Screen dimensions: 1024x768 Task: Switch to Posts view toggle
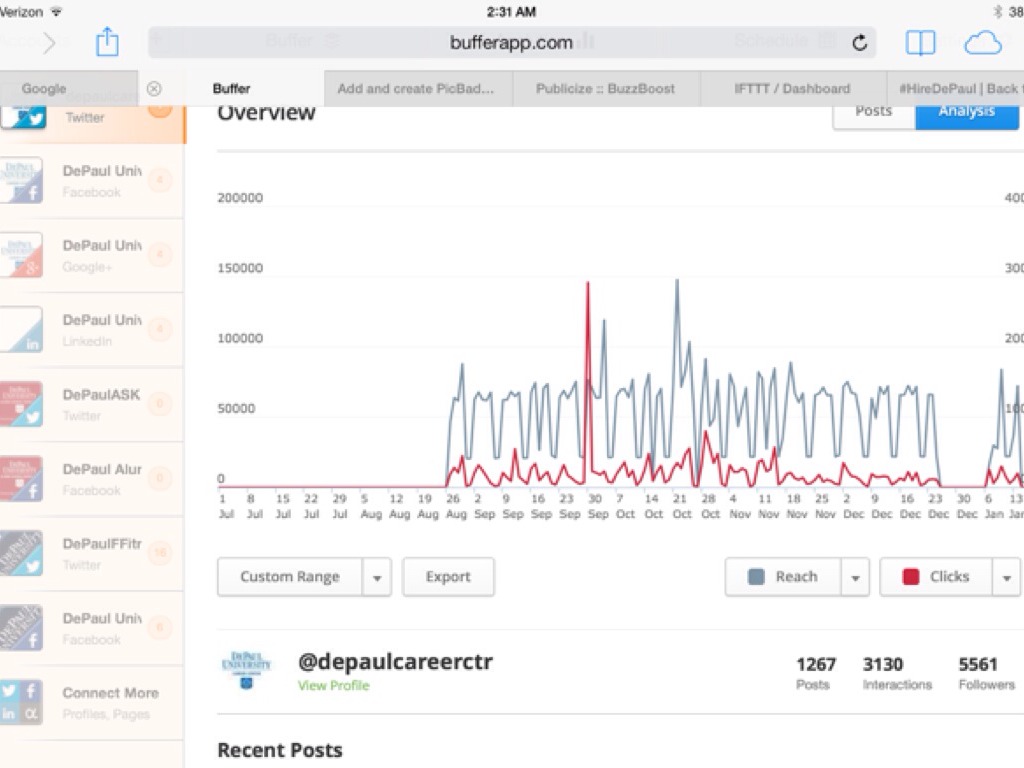click(x=873, y=111)
